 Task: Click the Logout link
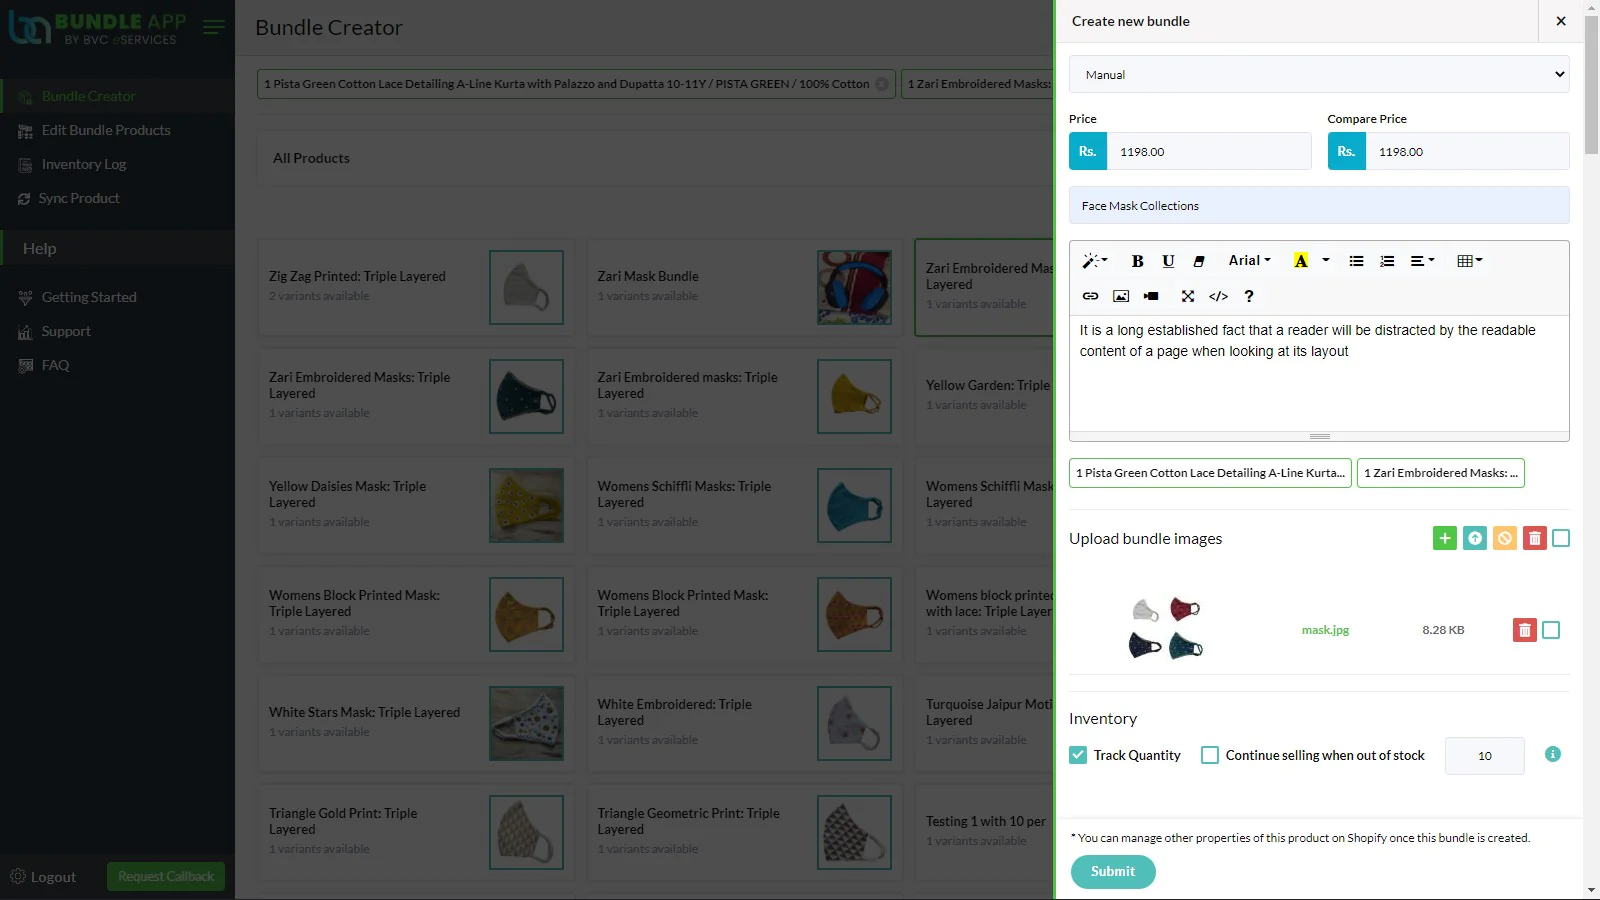44,877
